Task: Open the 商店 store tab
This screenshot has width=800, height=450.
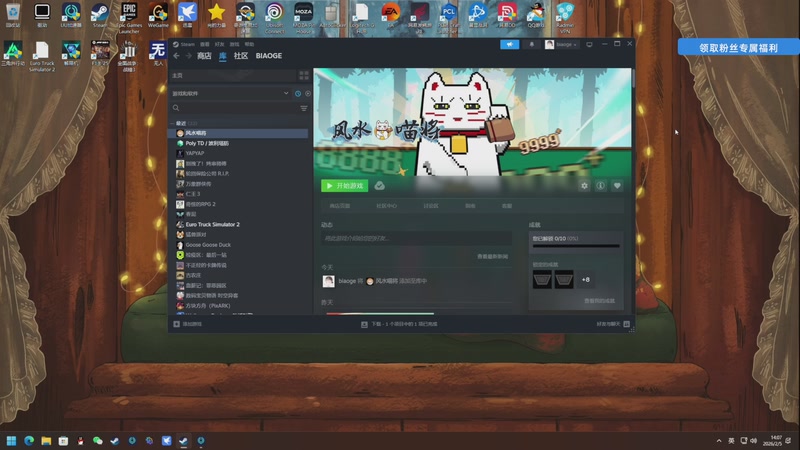Action: pyautogui.click(x=204, y=56)
